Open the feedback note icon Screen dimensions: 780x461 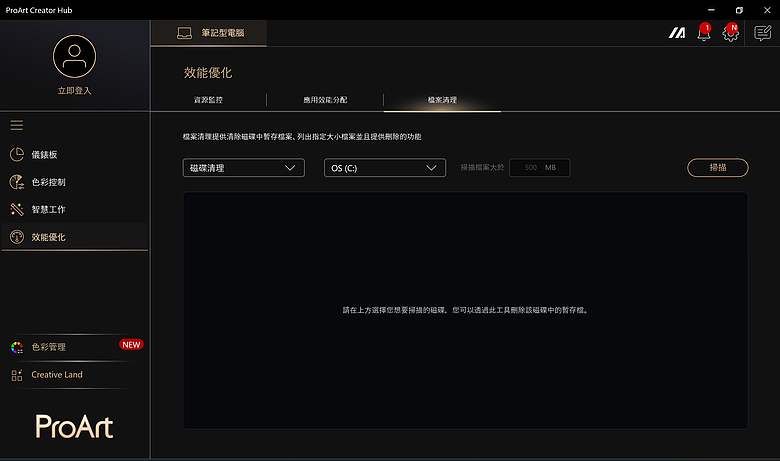pyautogui.click(x=763, y=33)
